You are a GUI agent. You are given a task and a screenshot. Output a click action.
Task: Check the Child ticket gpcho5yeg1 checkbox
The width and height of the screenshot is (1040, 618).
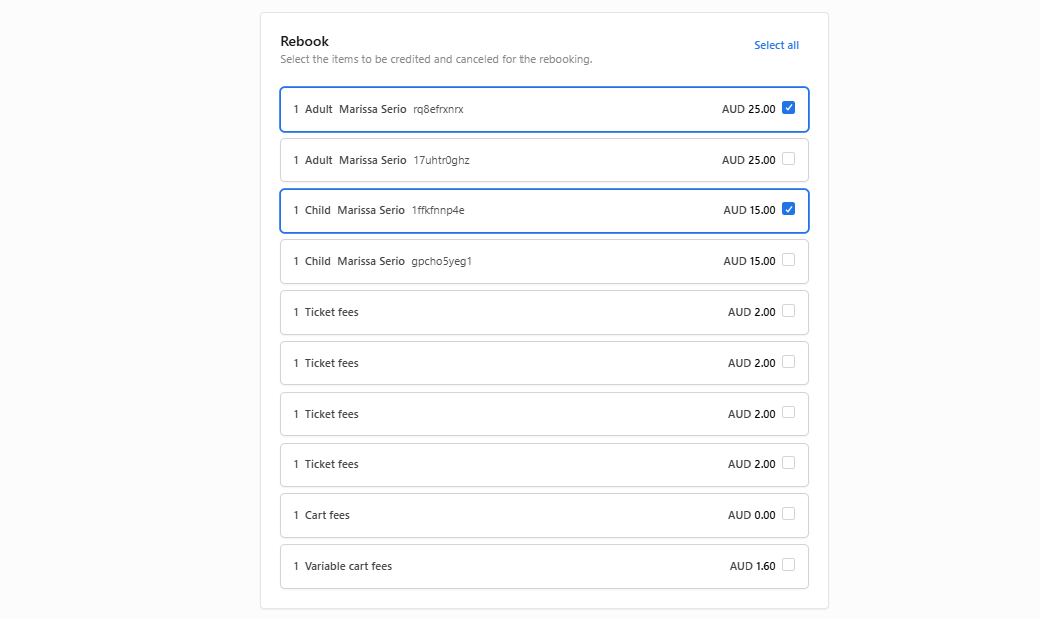click(788, 260)
